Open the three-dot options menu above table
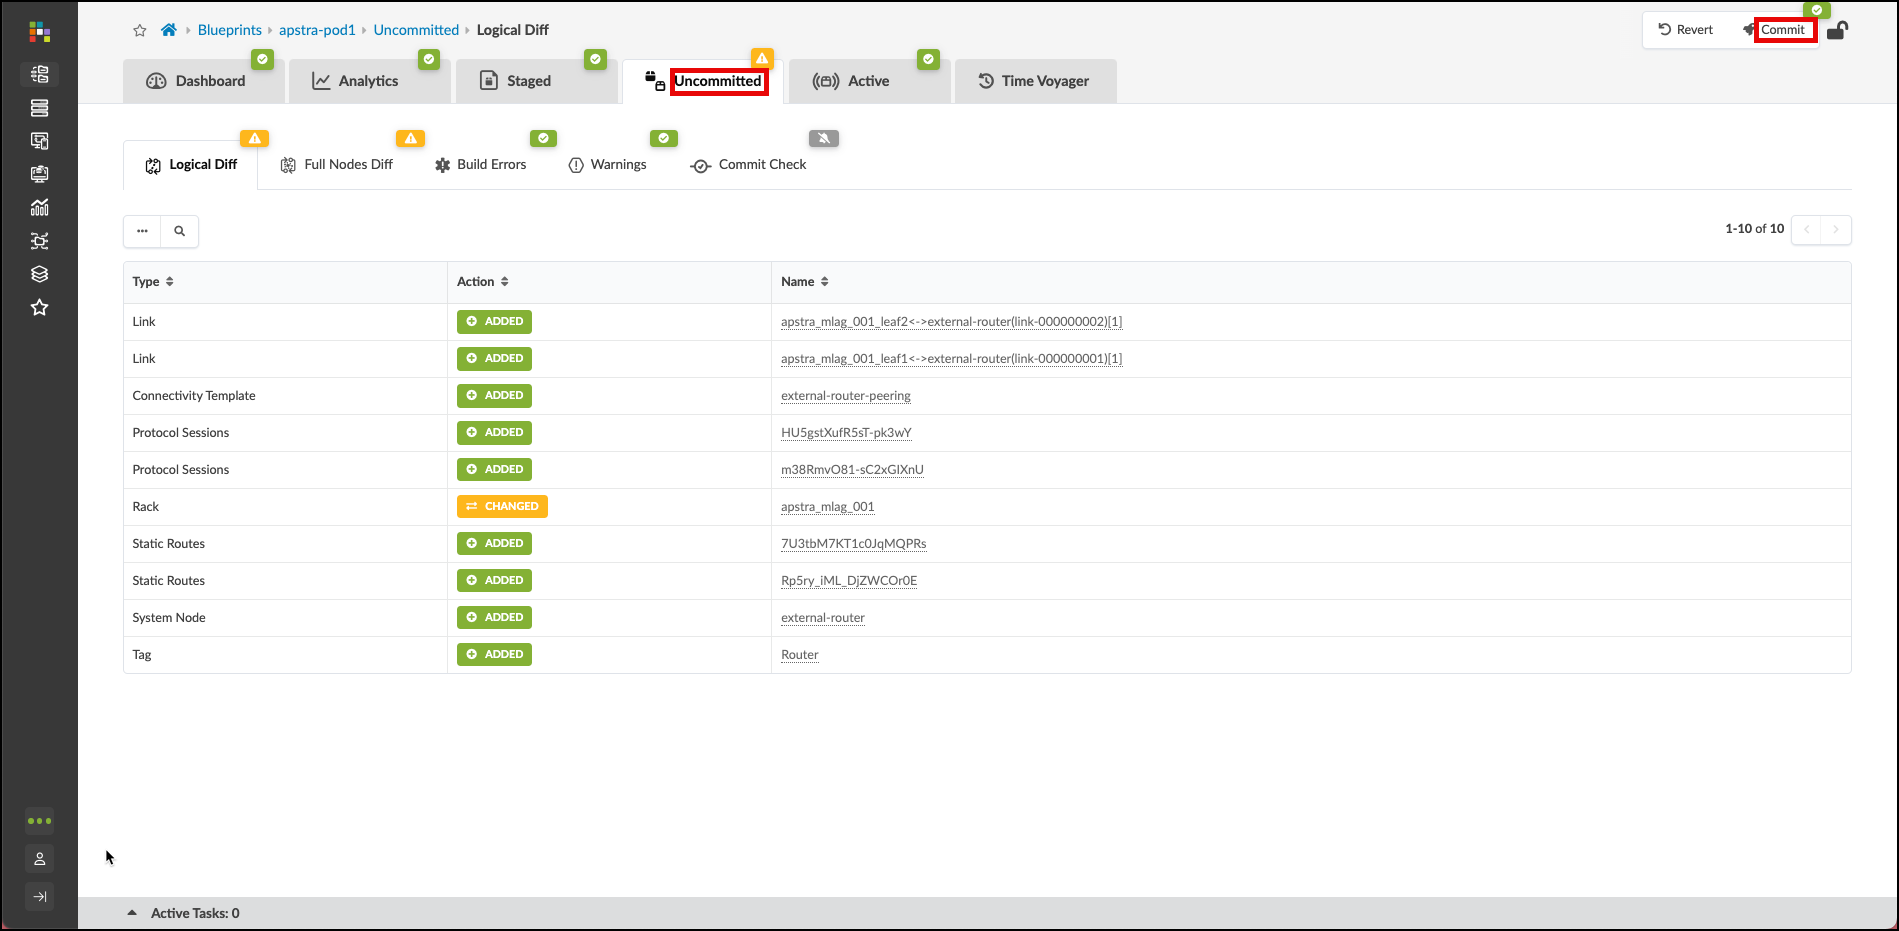The image size is (1899, 931). click(x=142, y=231)
